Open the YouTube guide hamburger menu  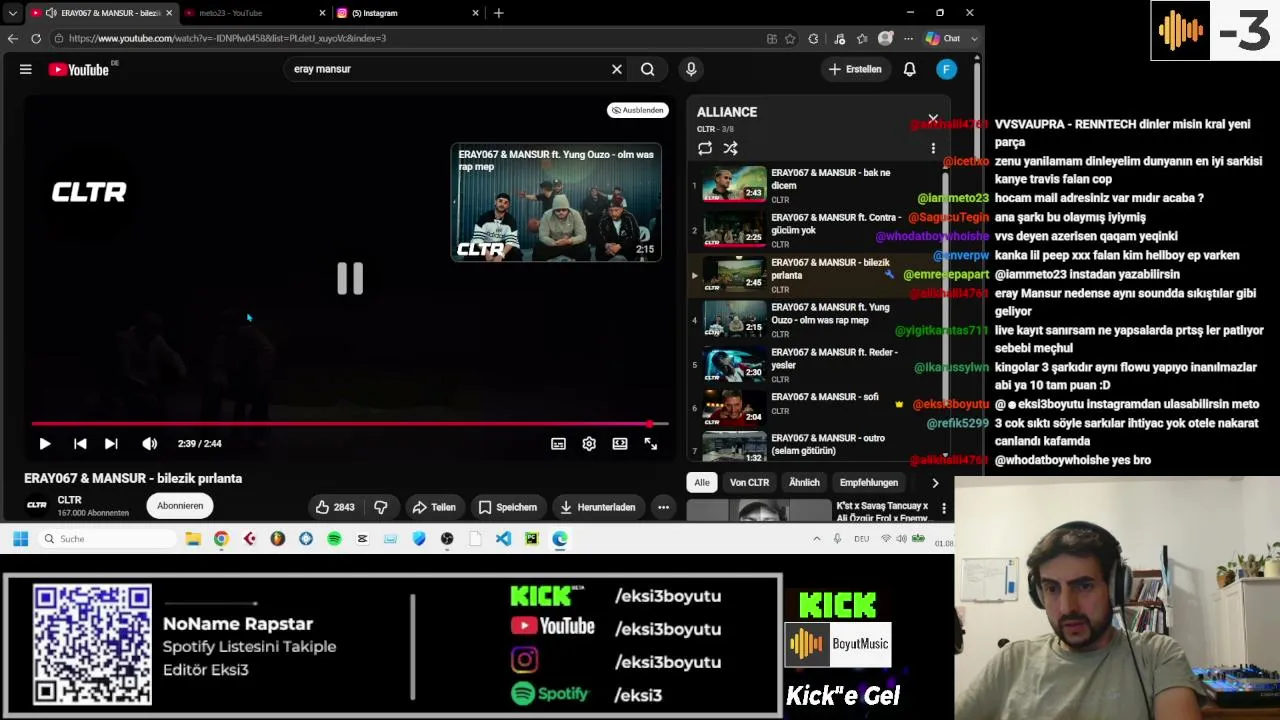(26, 69)
